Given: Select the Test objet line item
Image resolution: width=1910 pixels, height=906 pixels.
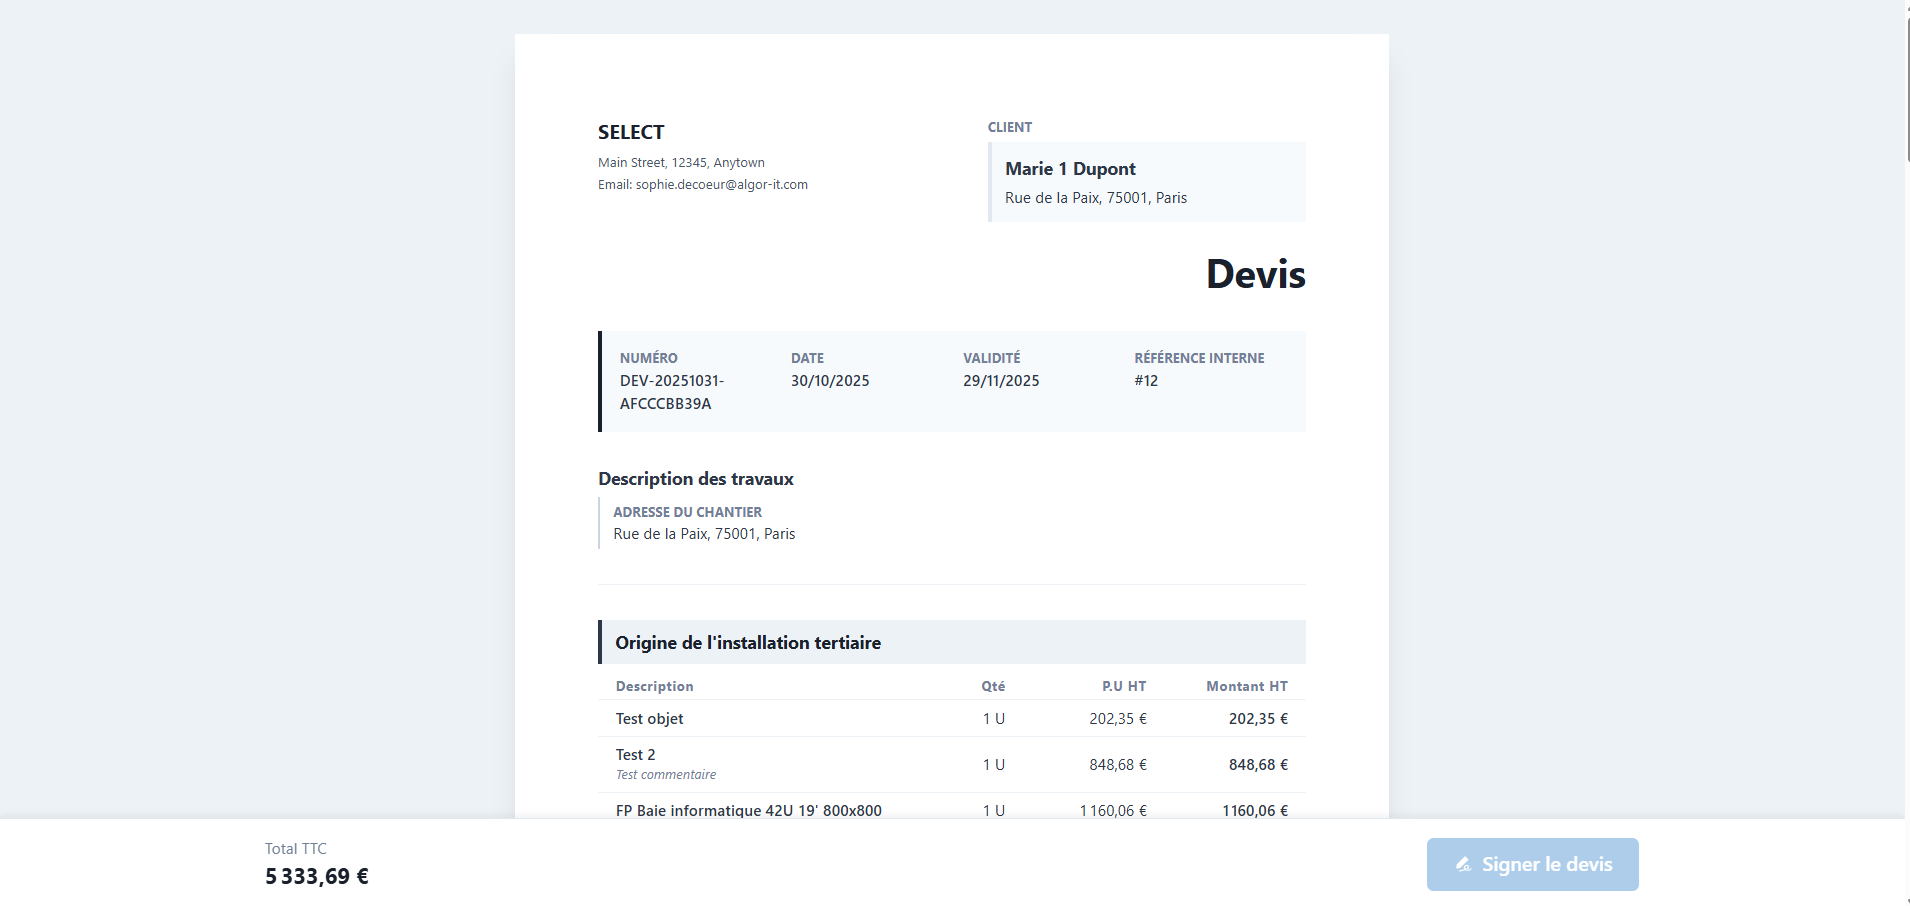Looking at the screenshot, I should 650,719.
